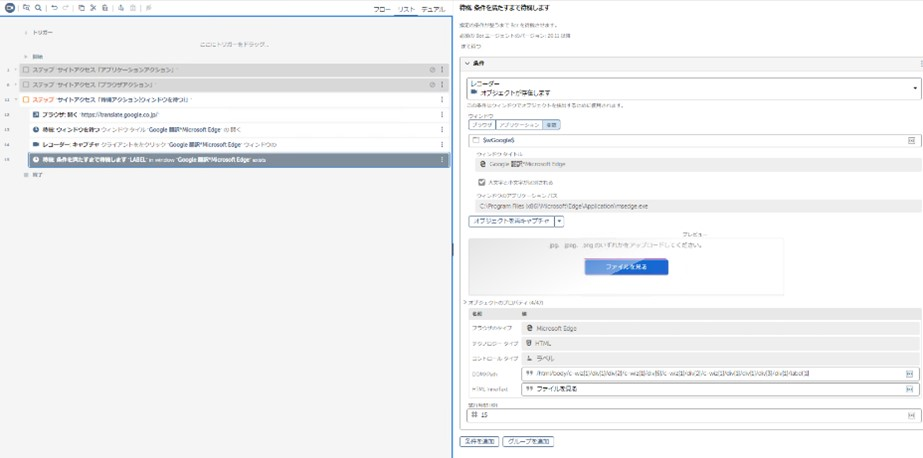The image size is (923, 458).
Task: Open the arrow beside the object recapture button
Action: click(x=559, y=221)
